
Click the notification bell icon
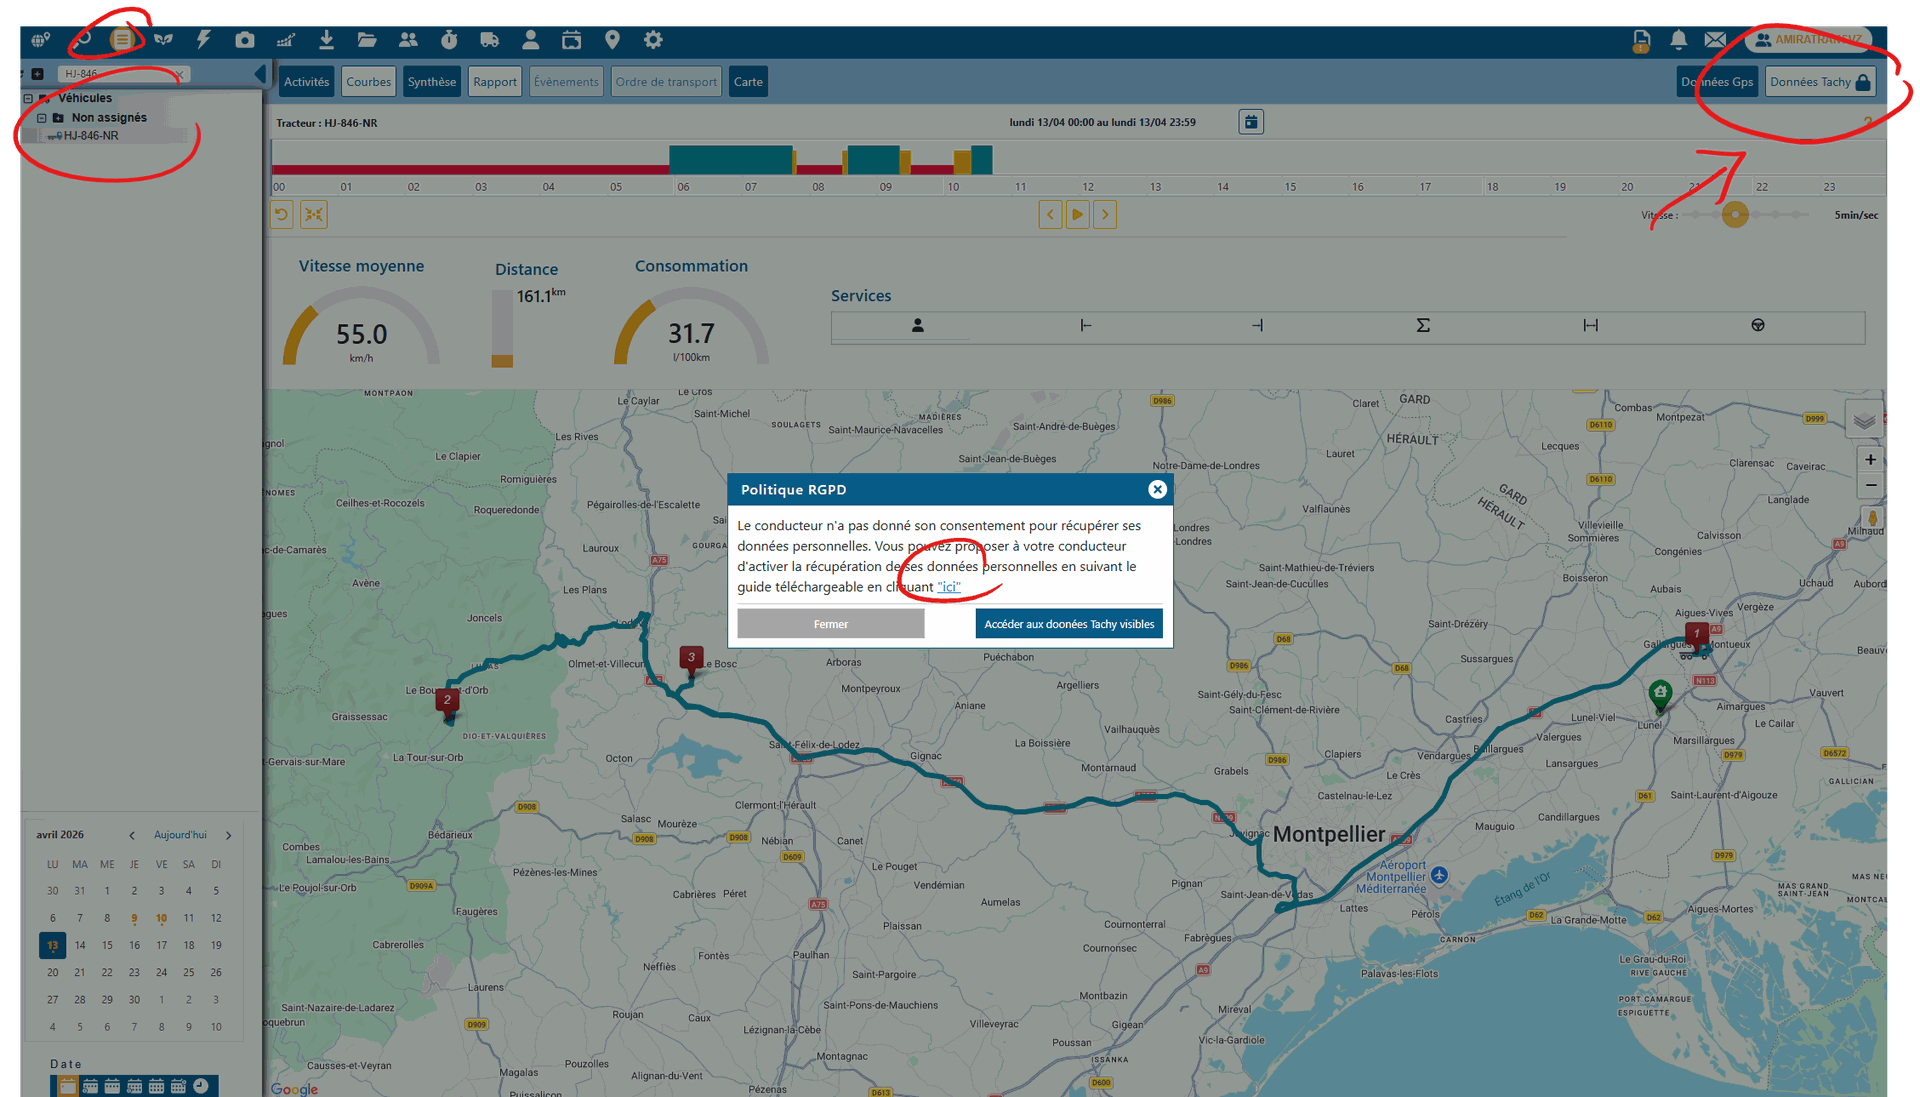click(1678, 40)
